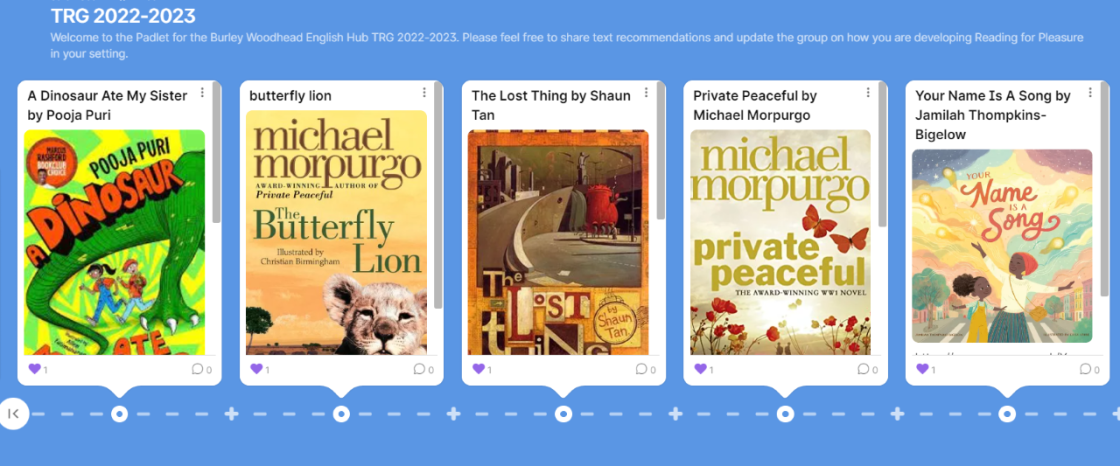
Task: Open options menu on Dinosaur Ate My Sister post
Action: pyautogui.click(x=202, y=93)
